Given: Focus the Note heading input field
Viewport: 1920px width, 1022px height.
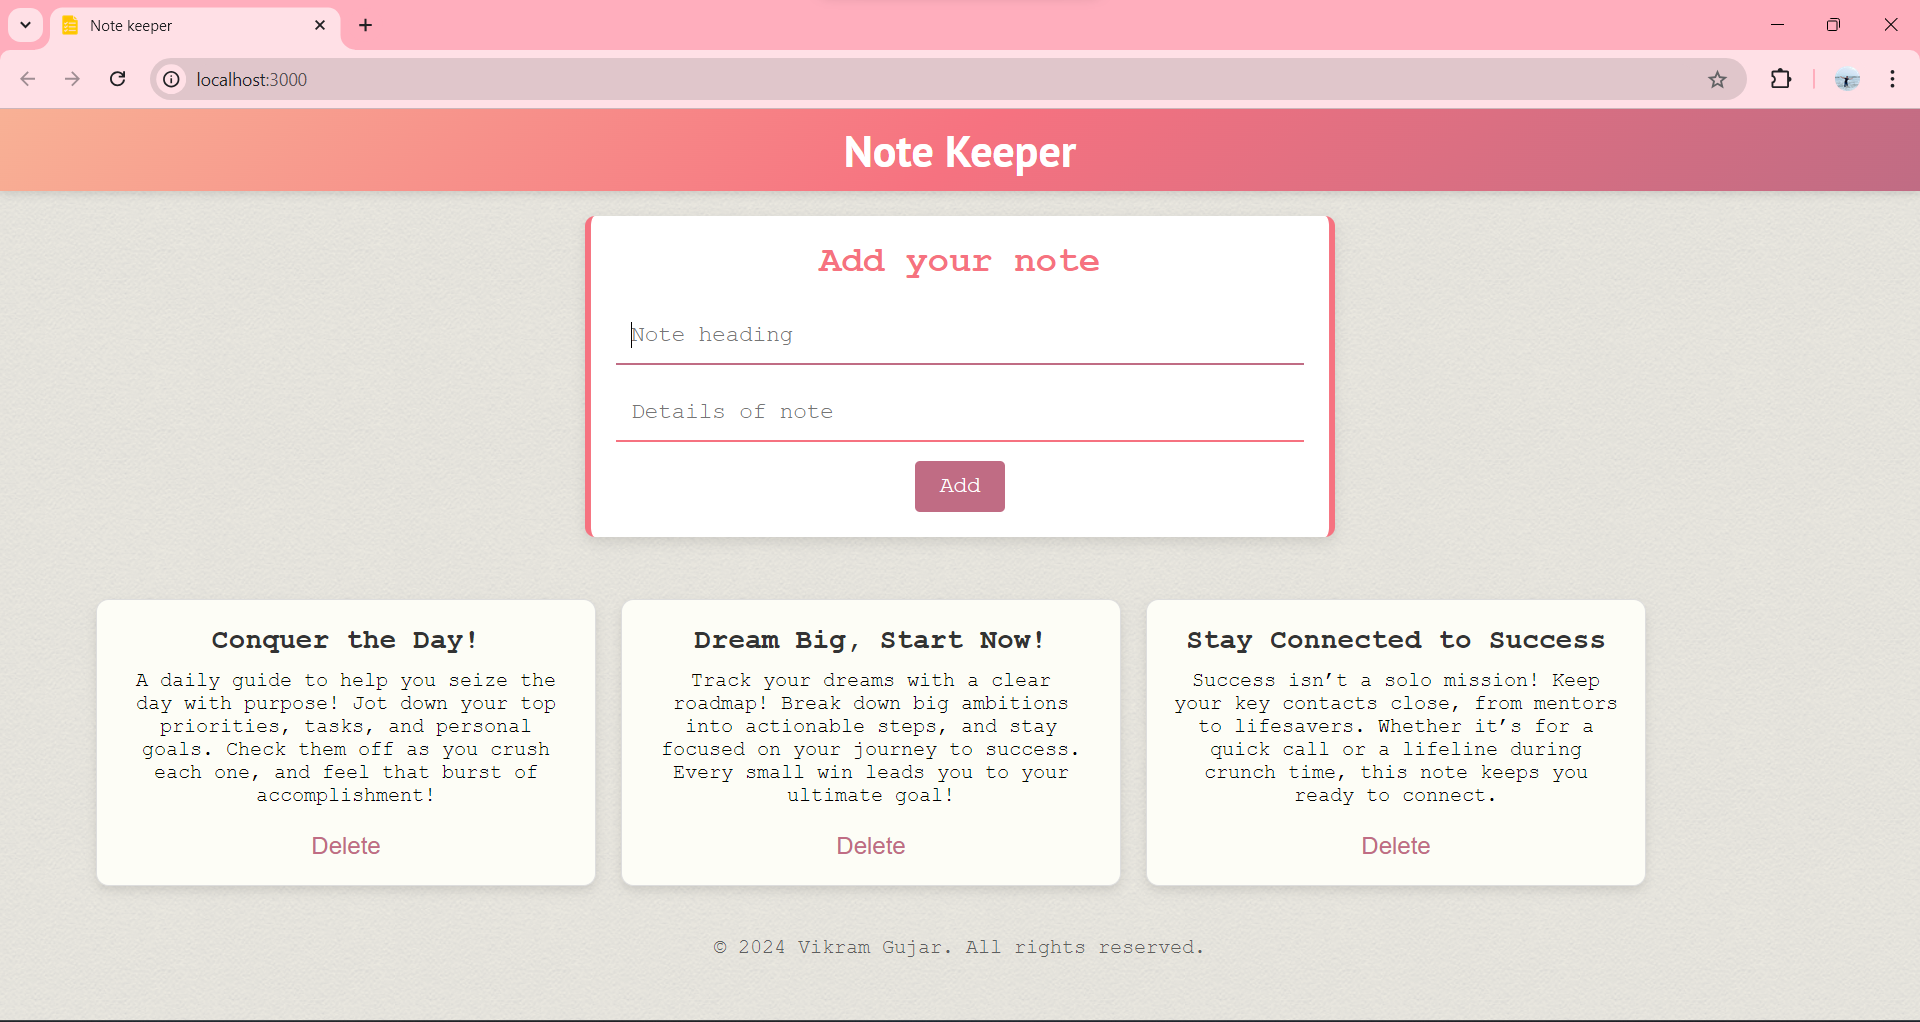Looking at the screenshot, I should coord(959,335).
